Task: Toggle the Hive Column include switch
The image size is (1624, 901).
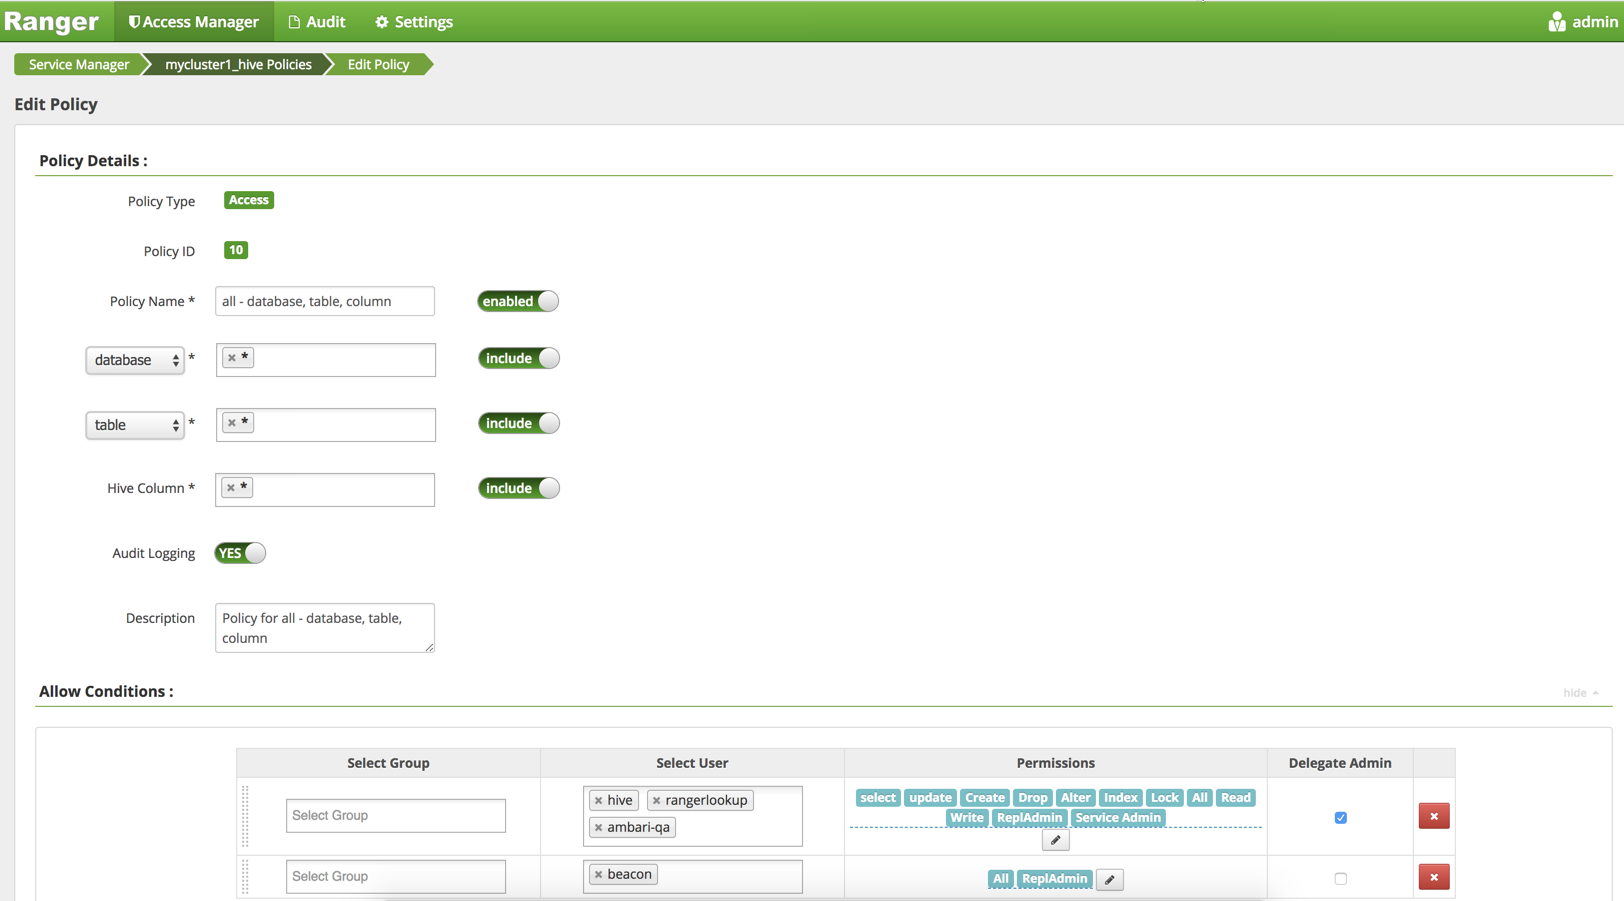Action: click(518, 488)
